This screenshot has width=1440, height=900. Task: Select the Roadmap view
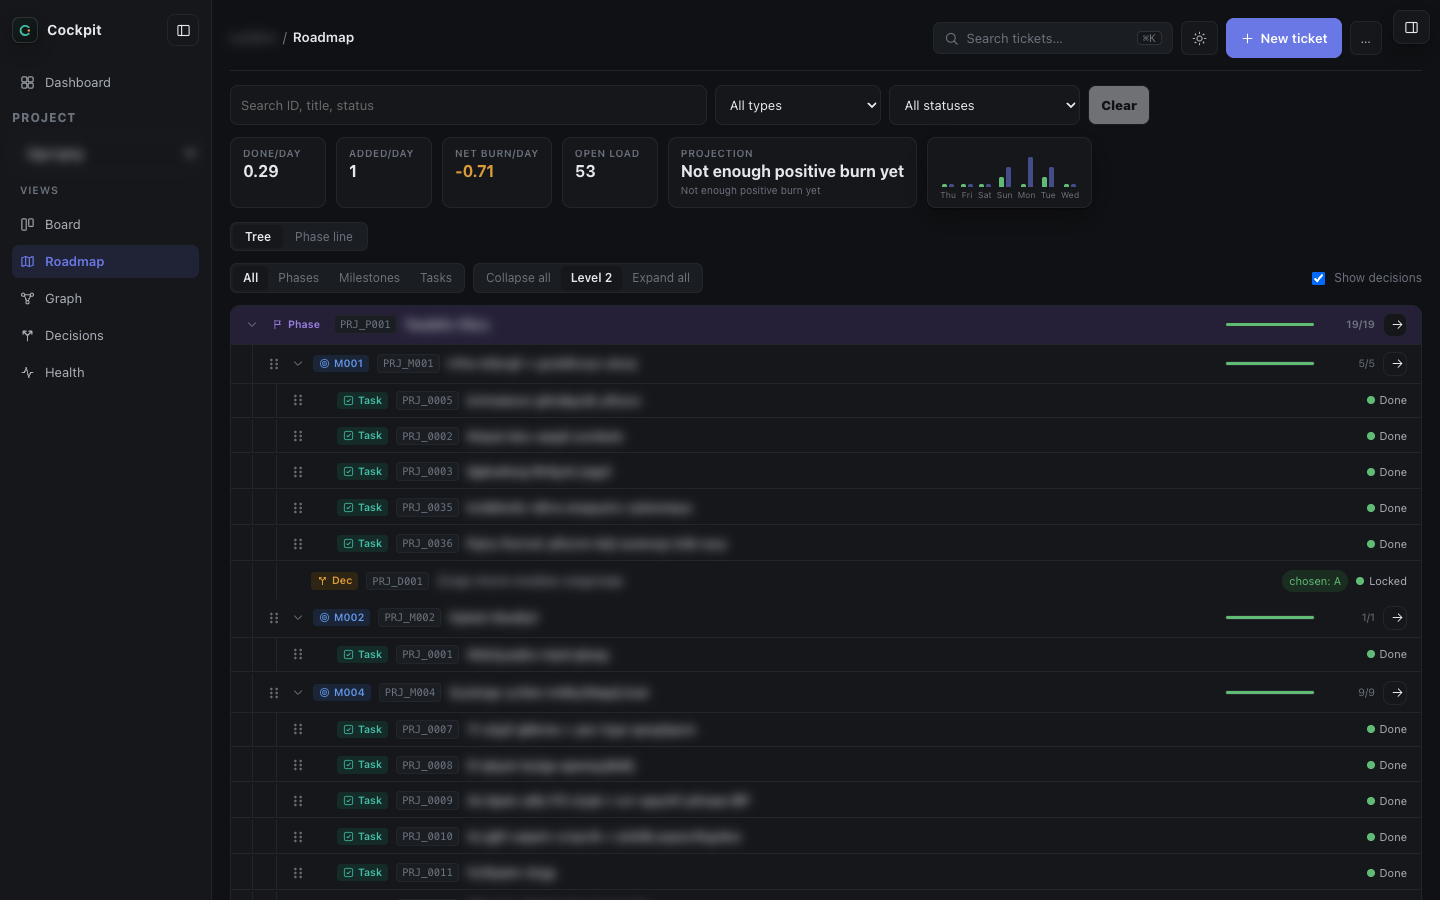pos(105,261)
